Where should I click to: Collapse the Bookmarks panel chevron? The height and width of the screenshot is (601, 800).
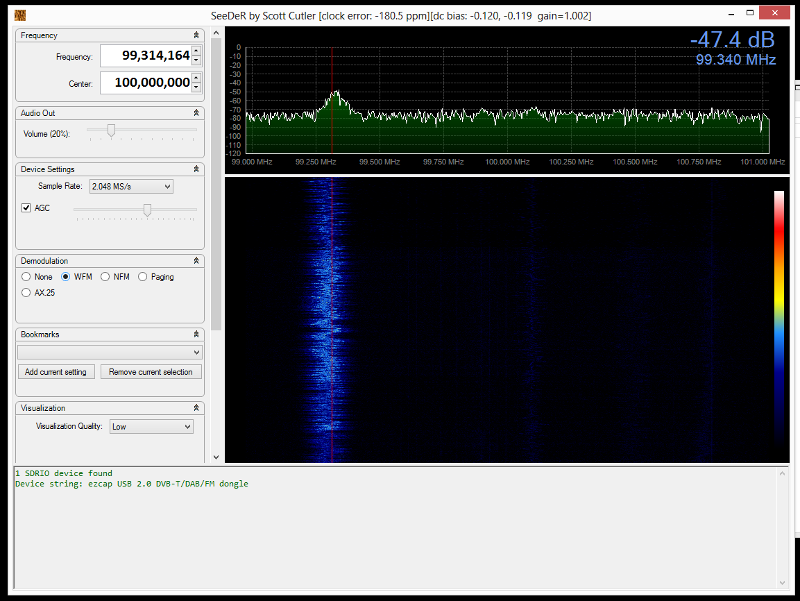(x=196, y=334)
